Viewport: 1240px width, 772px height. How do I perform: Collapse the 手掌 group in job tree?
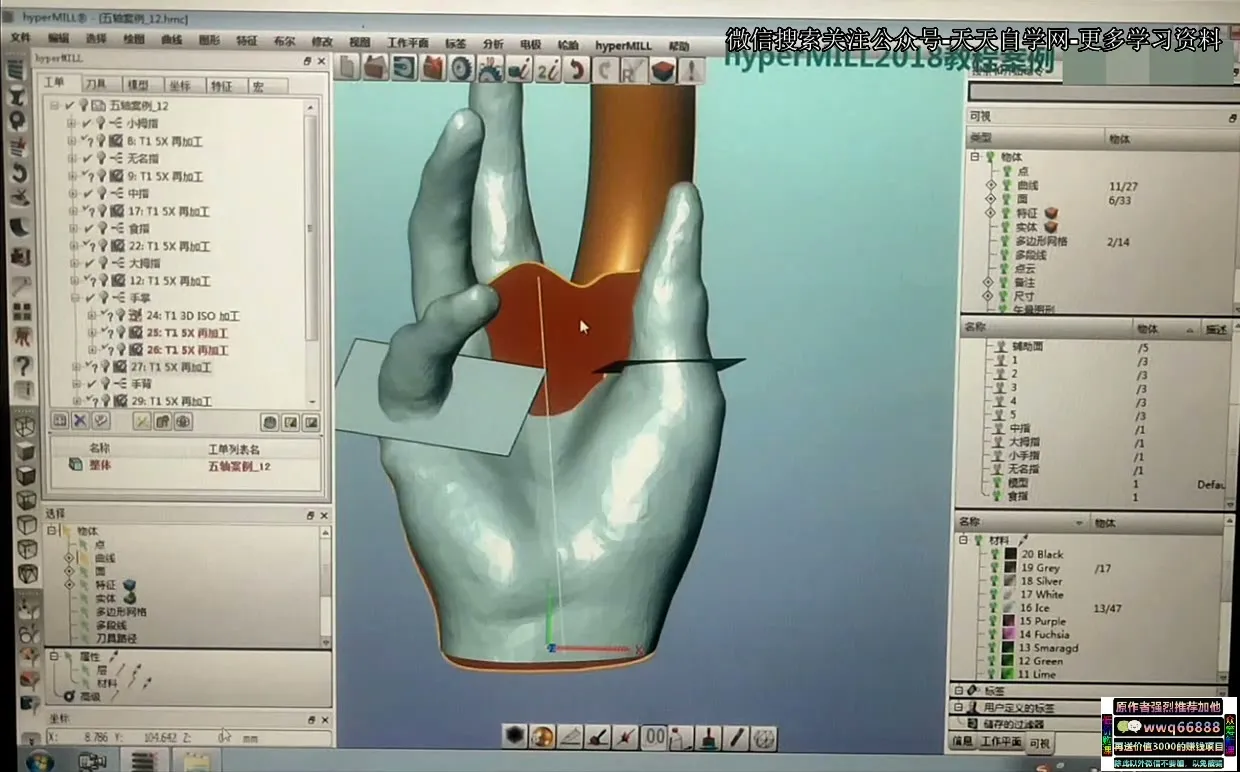pos(74,298)
